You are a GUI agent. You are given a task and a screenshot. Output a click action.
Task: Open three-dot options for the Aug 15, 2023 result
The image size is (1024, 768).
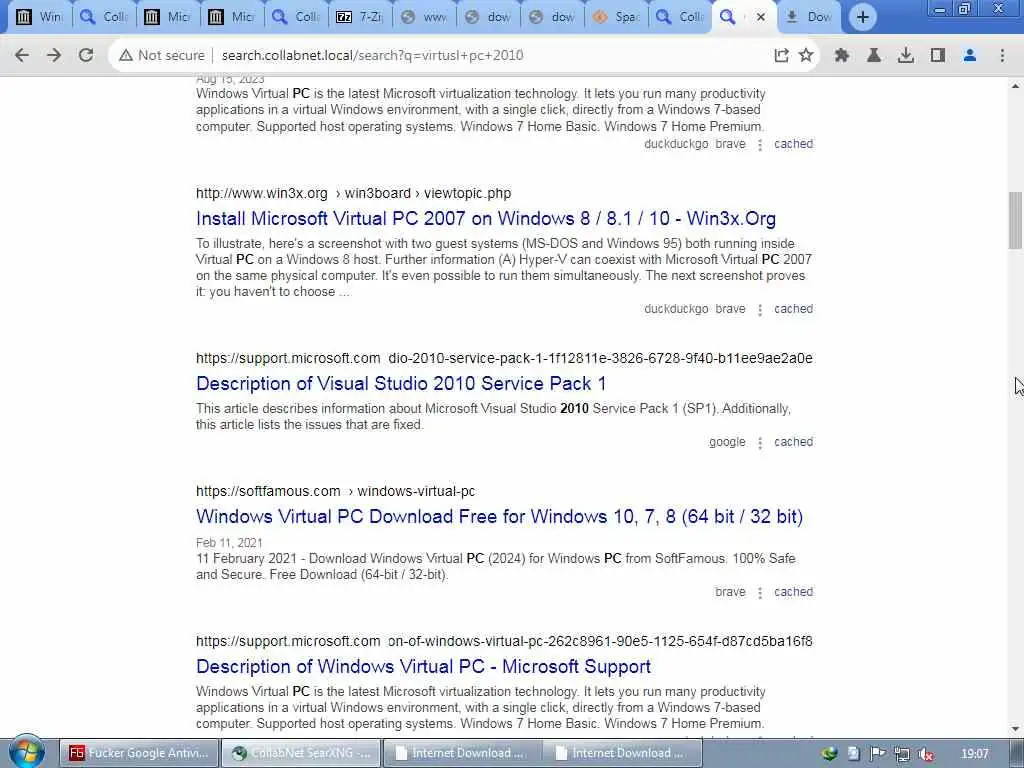pos(760,145)
